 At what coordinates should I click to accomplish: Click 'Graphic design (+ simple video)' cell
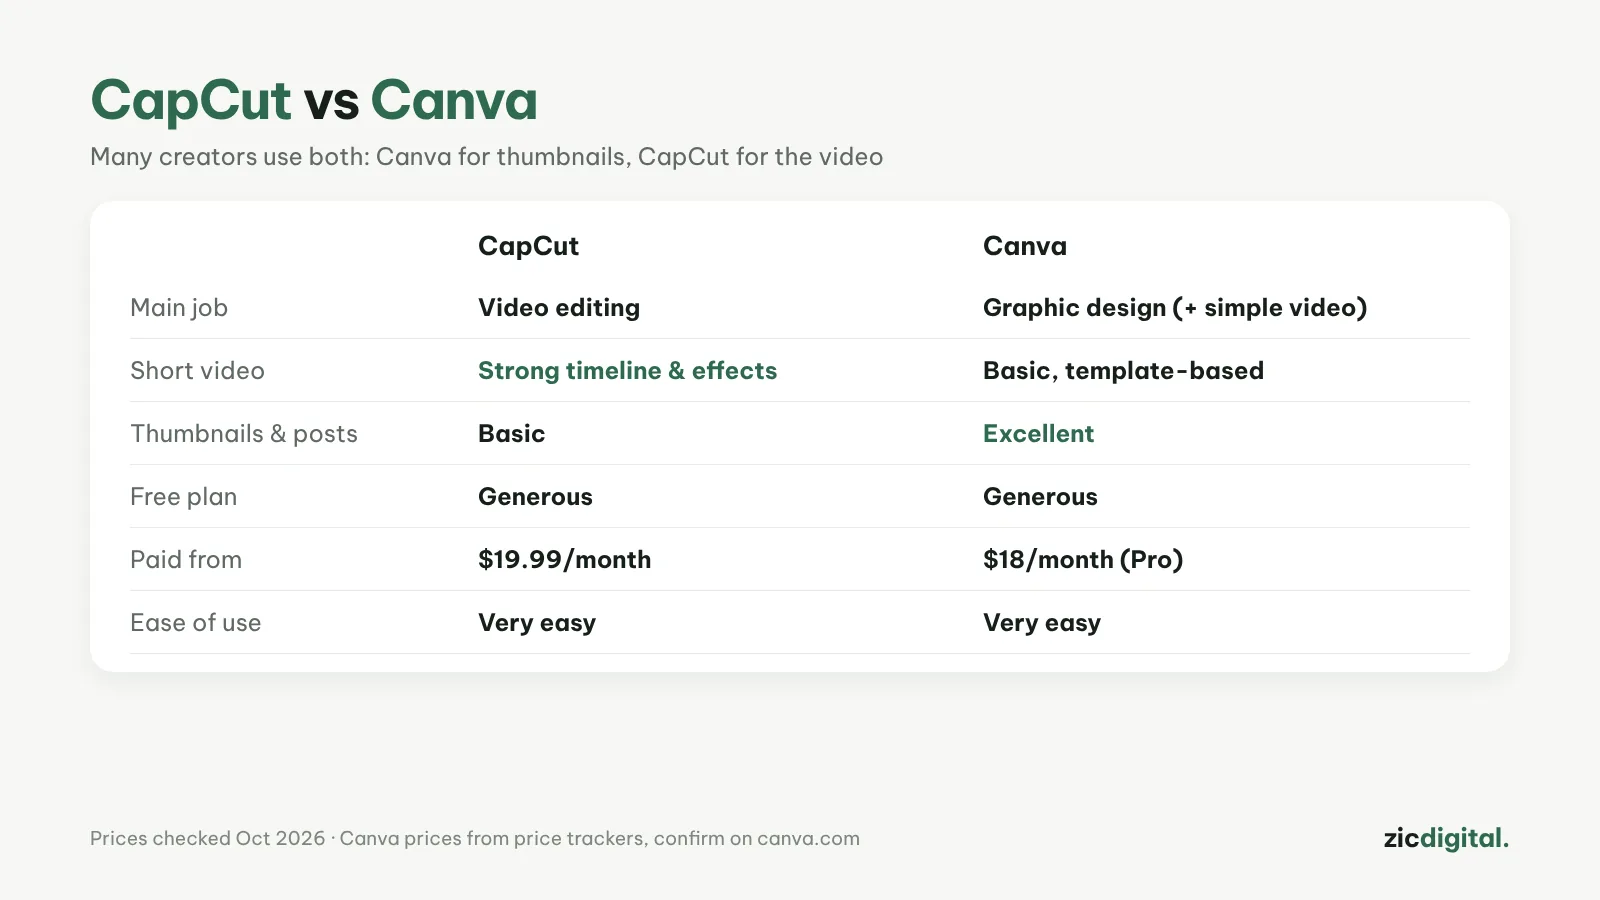pos(1175,308)
